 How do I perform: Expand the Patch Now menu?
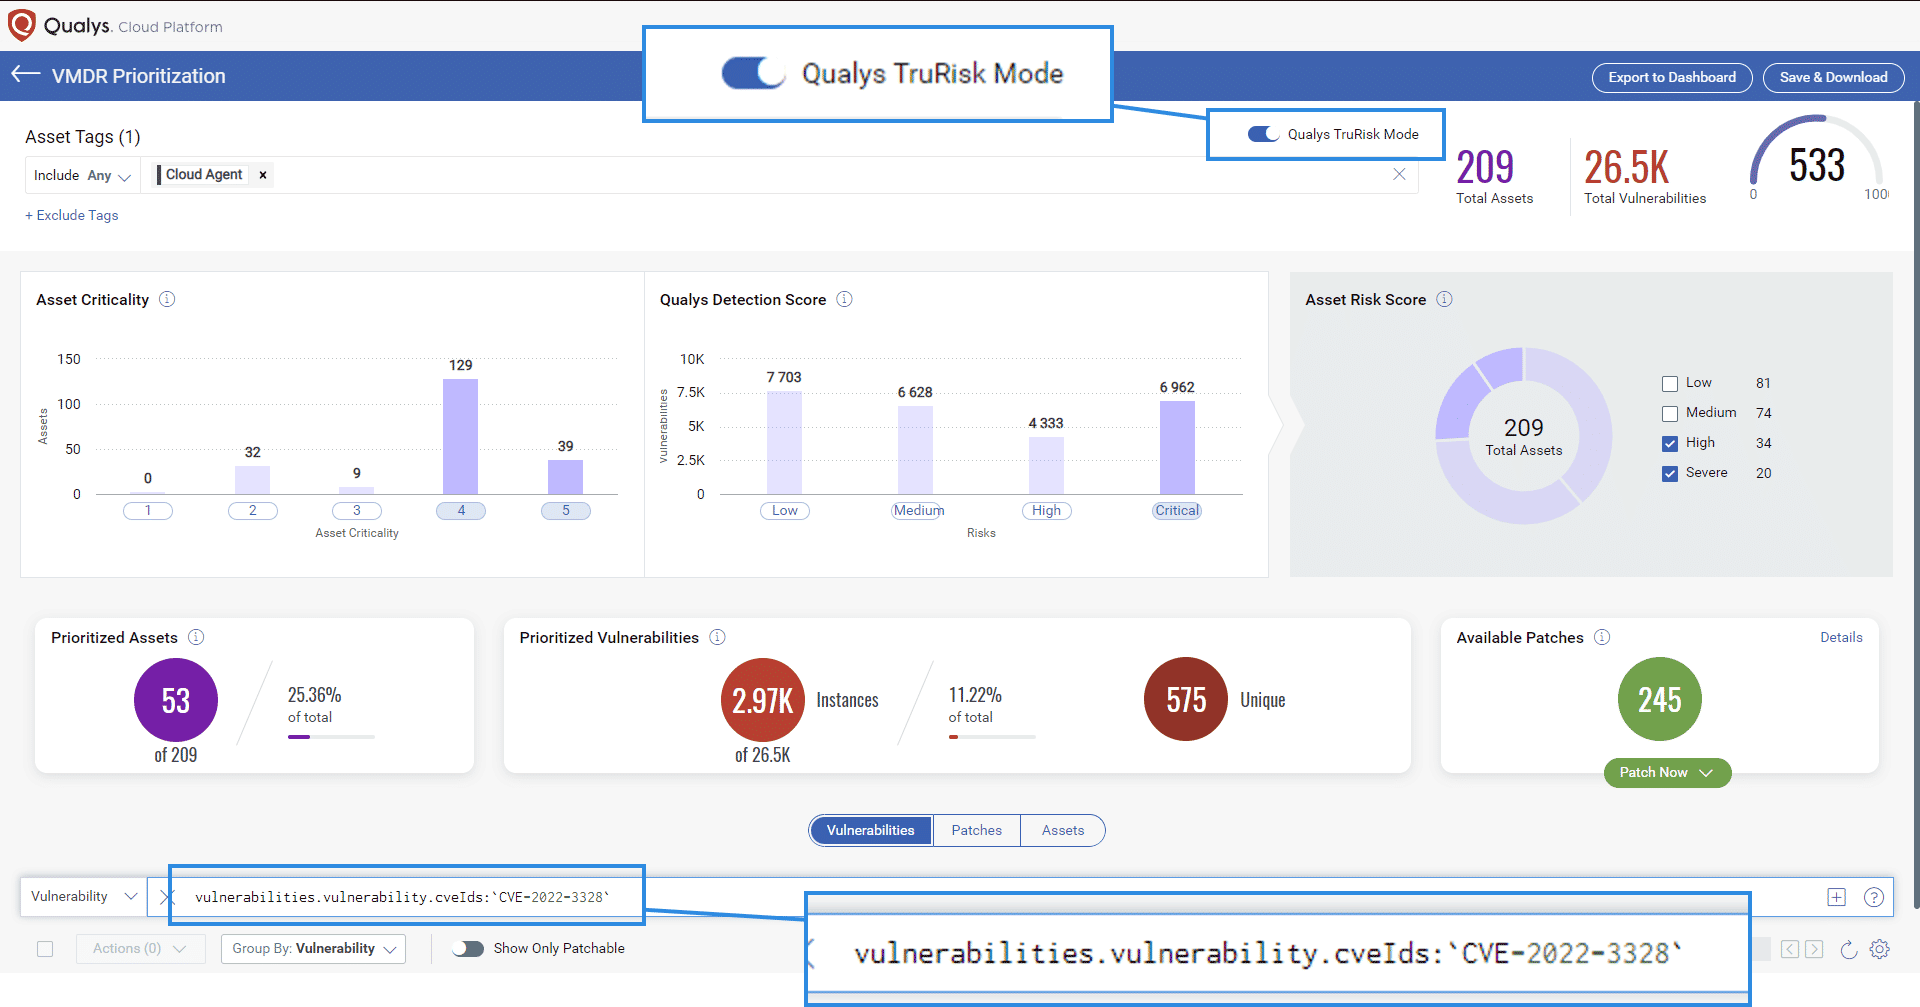coord(1667,772)
